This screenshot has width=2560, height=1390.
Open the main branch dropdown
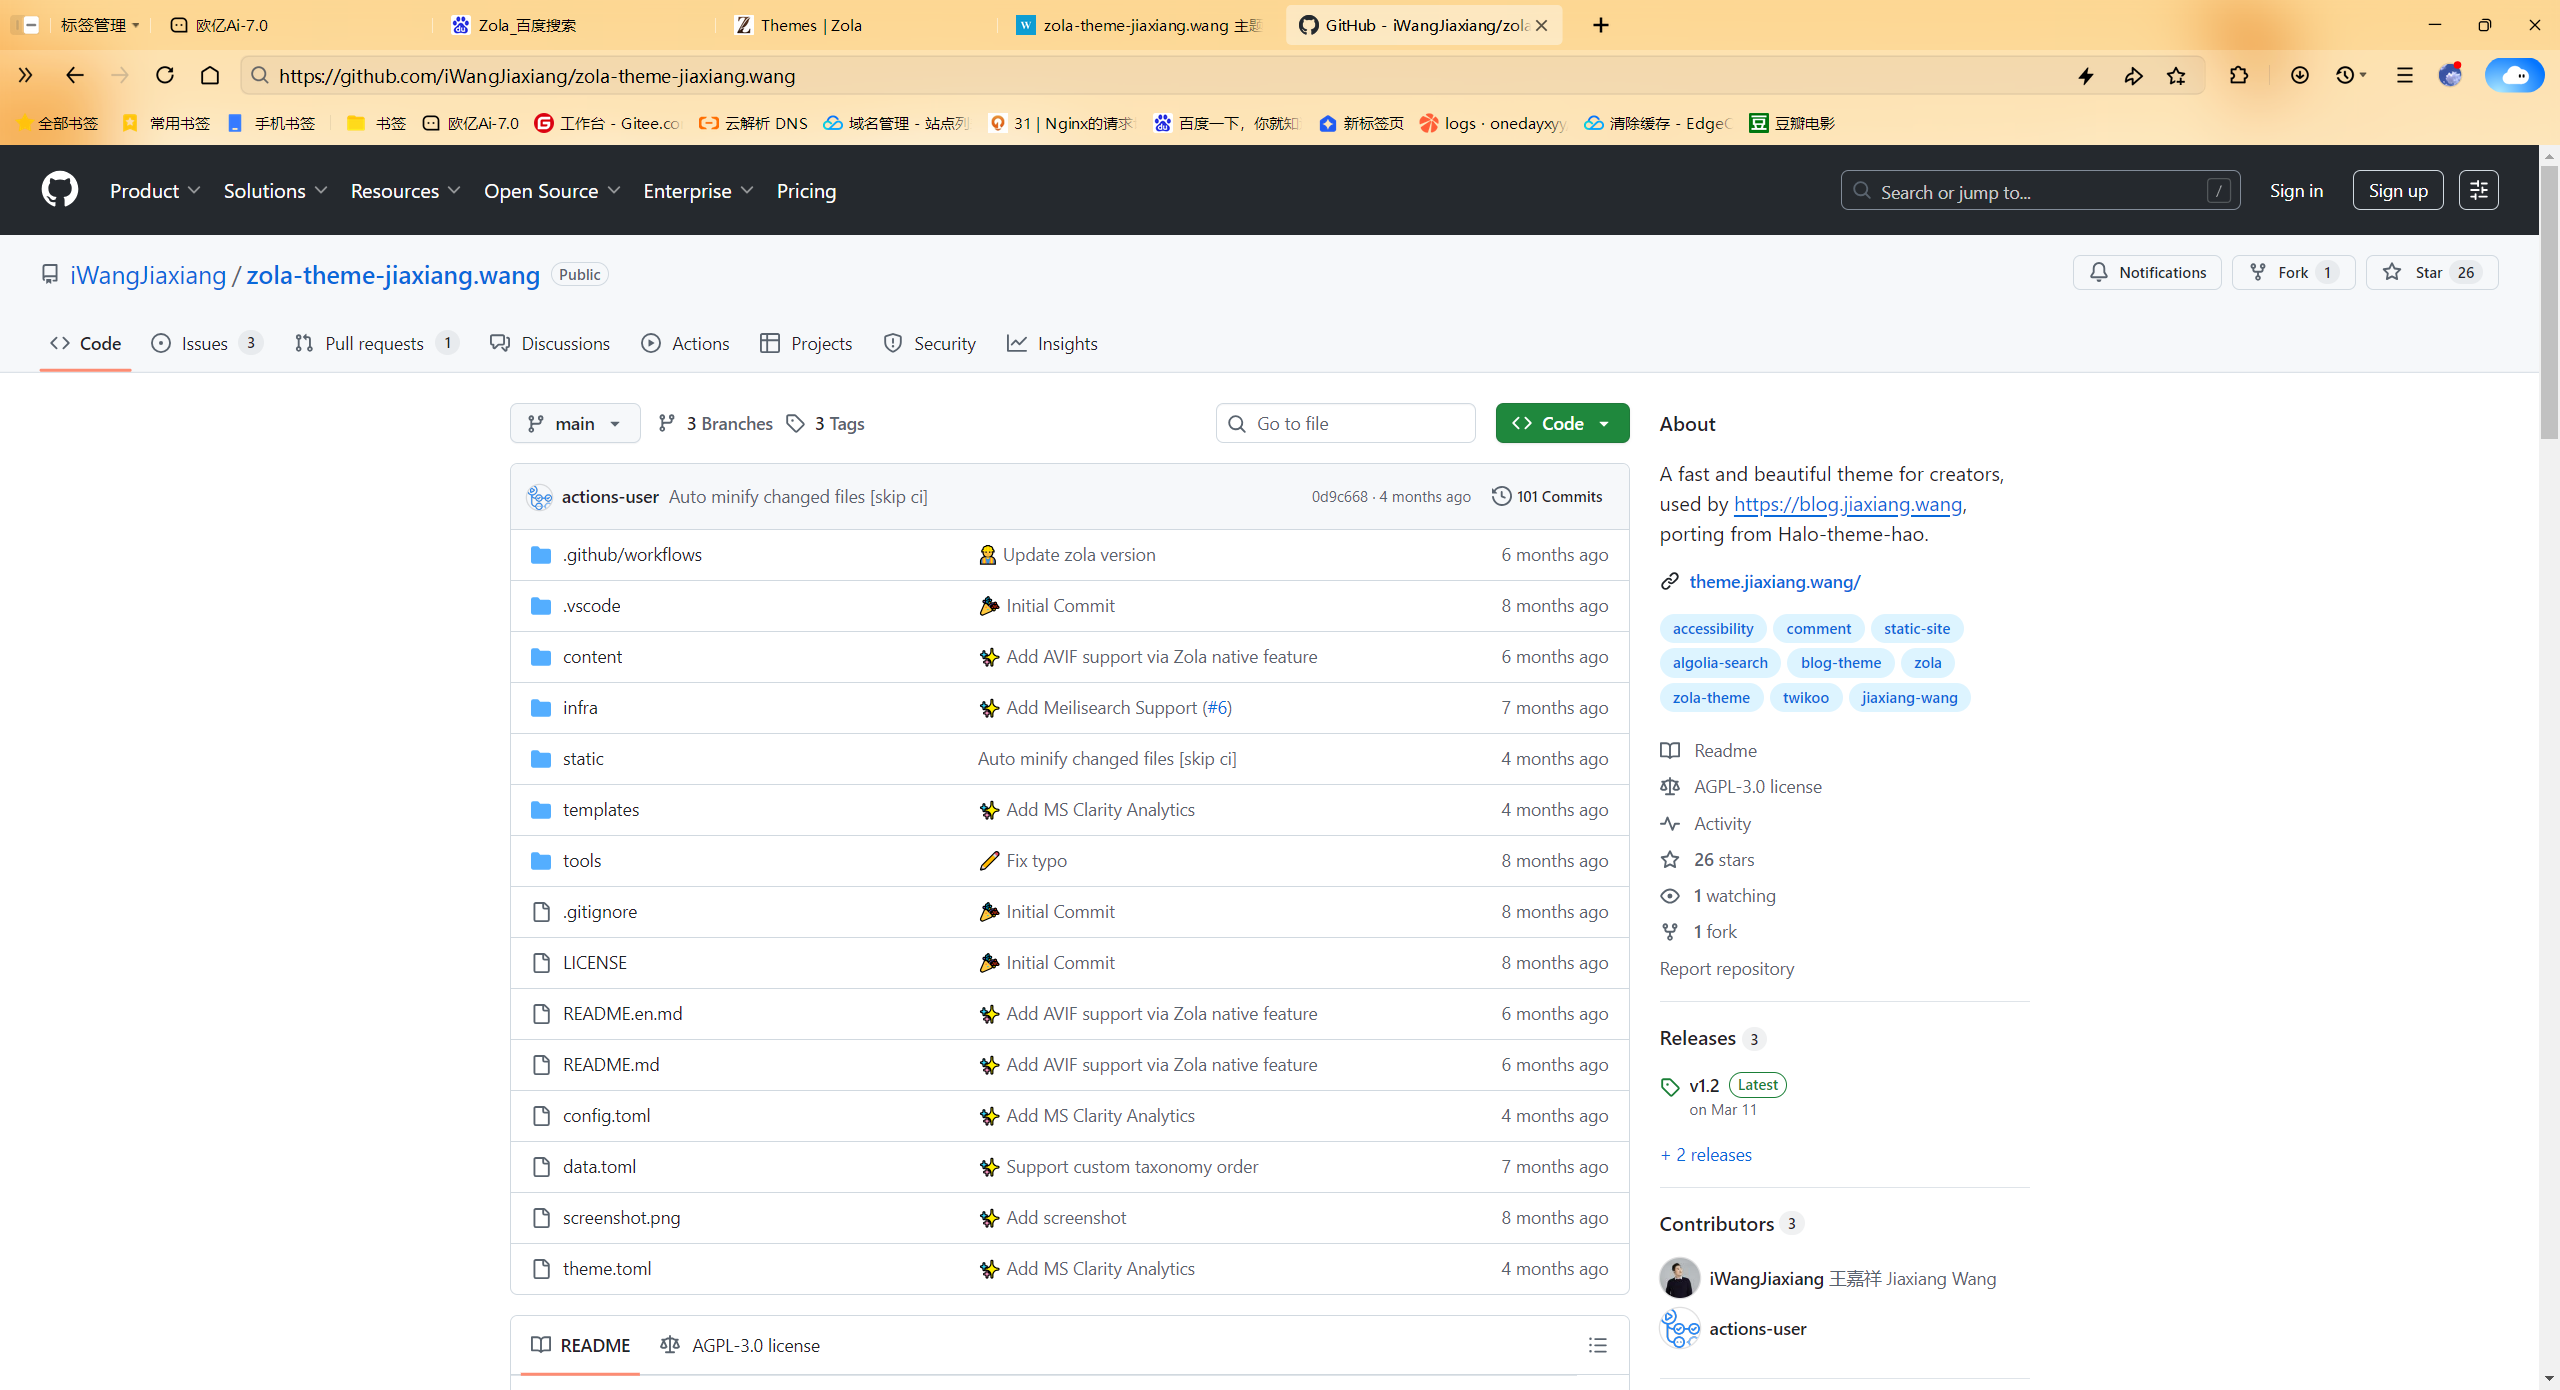pos(575,423)
